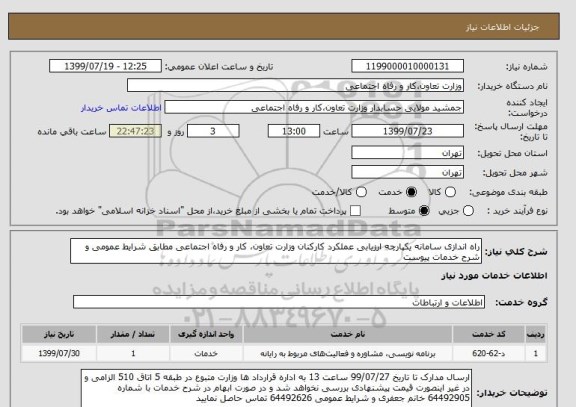Screen dimensions: 576x407
Task: Click service name cell برنامه نویسی، مشاوره
Action: (x=348, y=354)
